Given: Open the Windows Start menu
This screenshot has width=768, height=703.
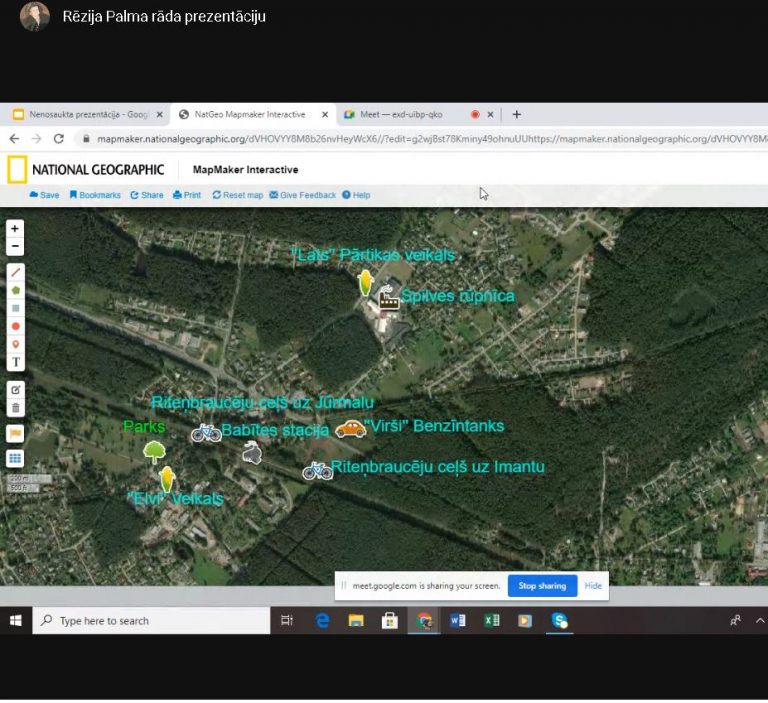Looking at the screenshot, I should click(16, 621).
